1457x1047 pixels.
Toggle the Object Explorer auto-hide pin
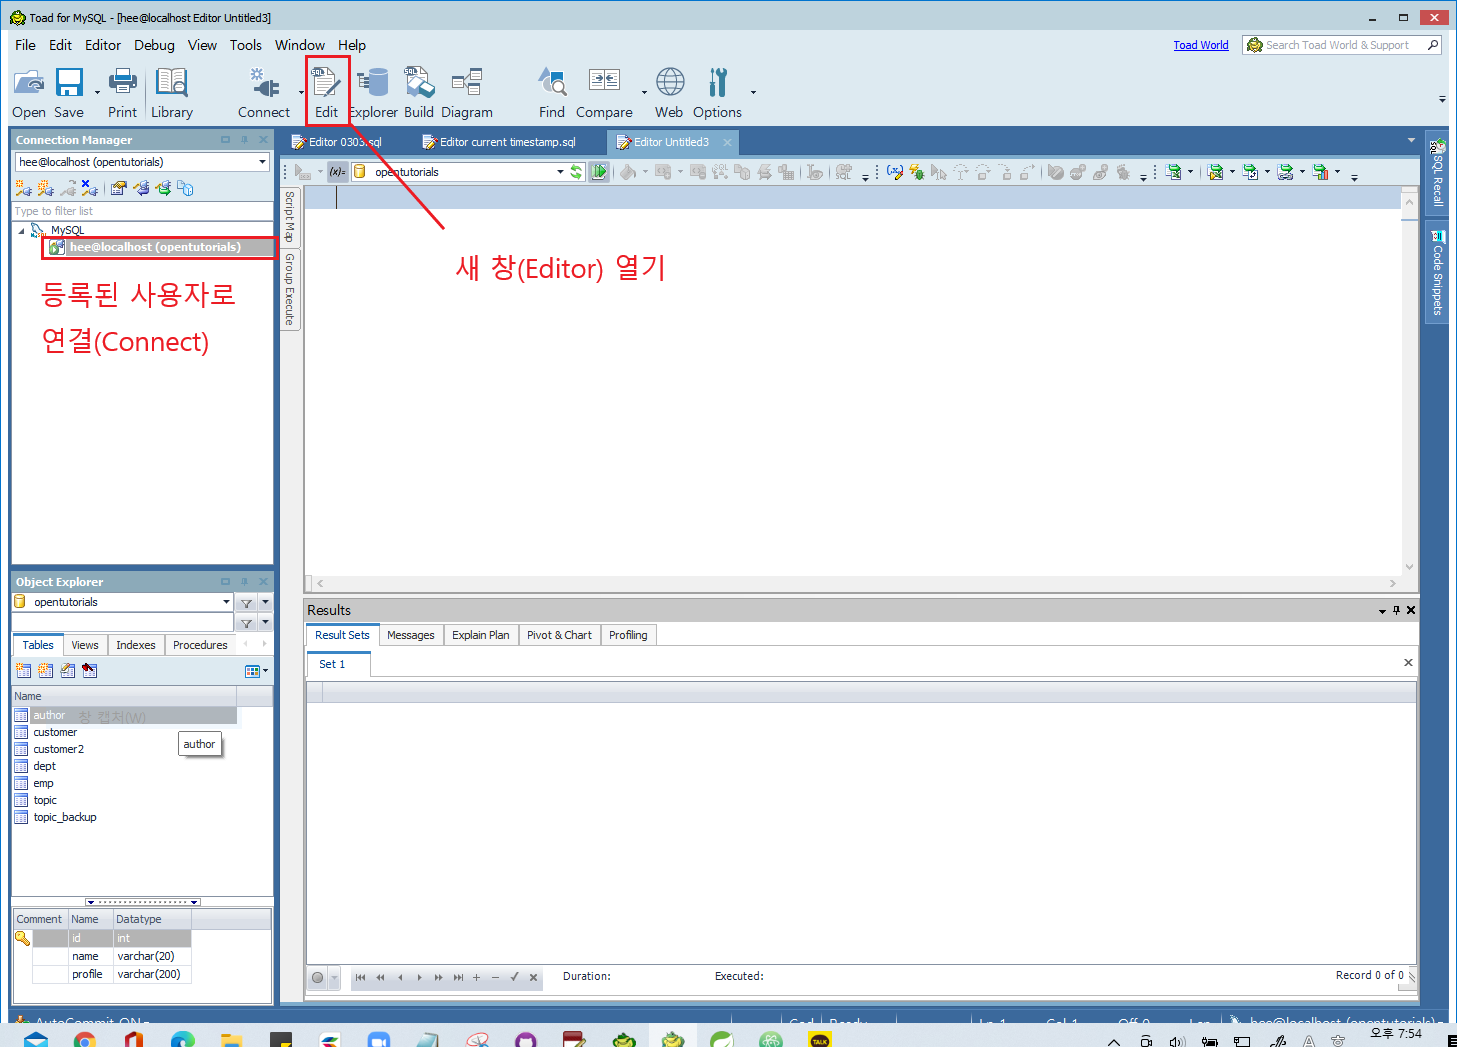click(x=243, y=581)
